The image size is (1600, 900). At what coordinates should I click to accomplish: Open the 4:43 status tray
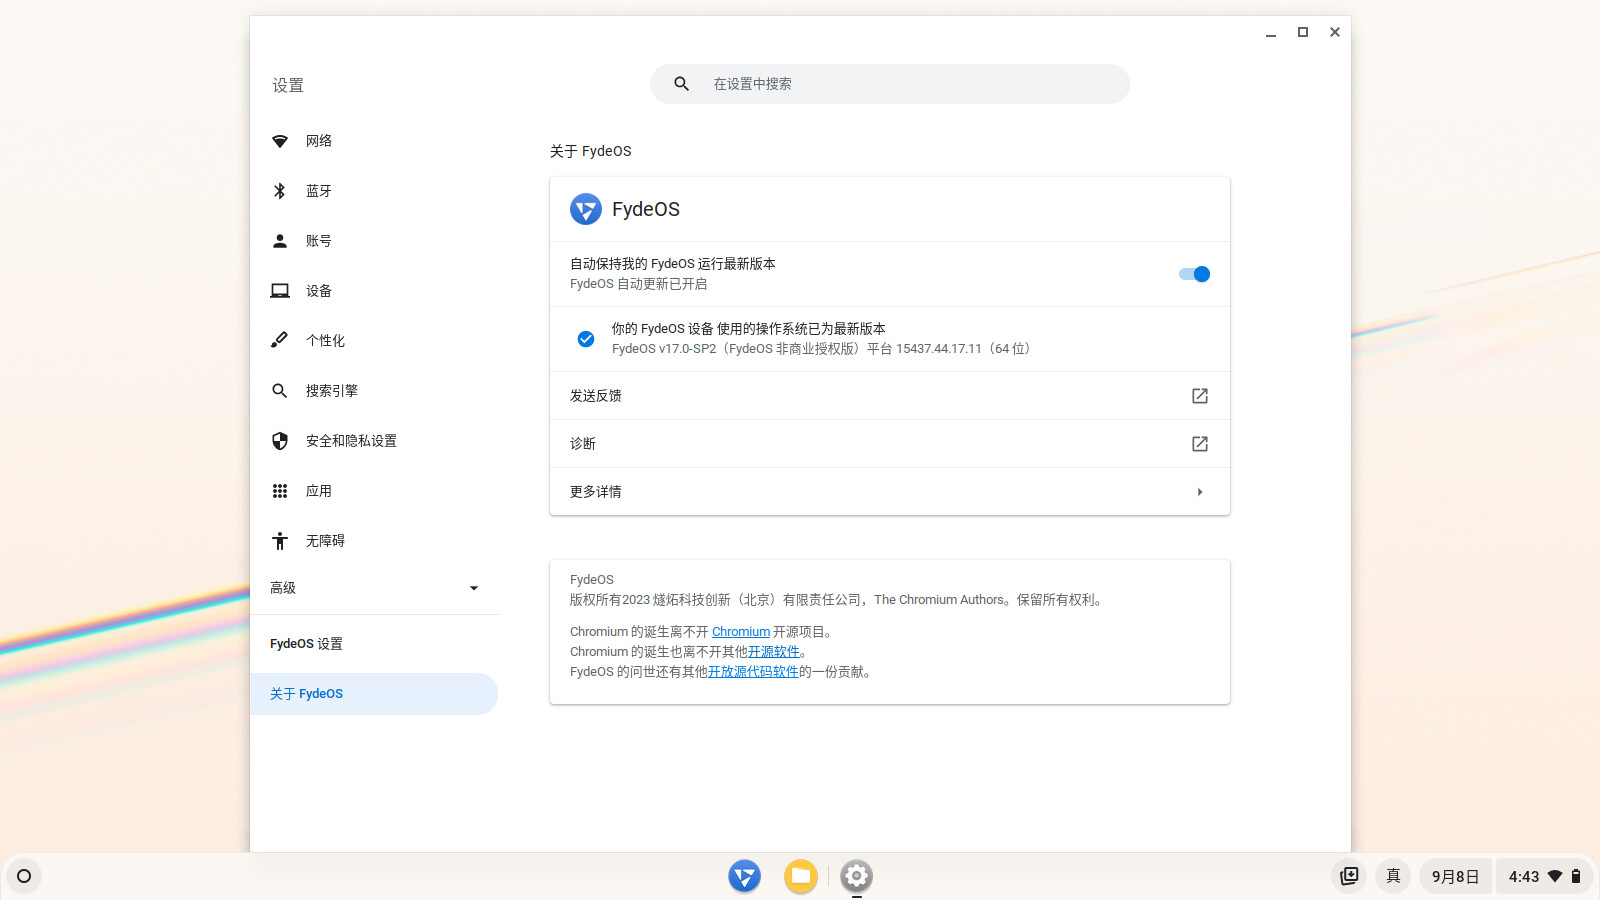click(x=1544, y=876)
